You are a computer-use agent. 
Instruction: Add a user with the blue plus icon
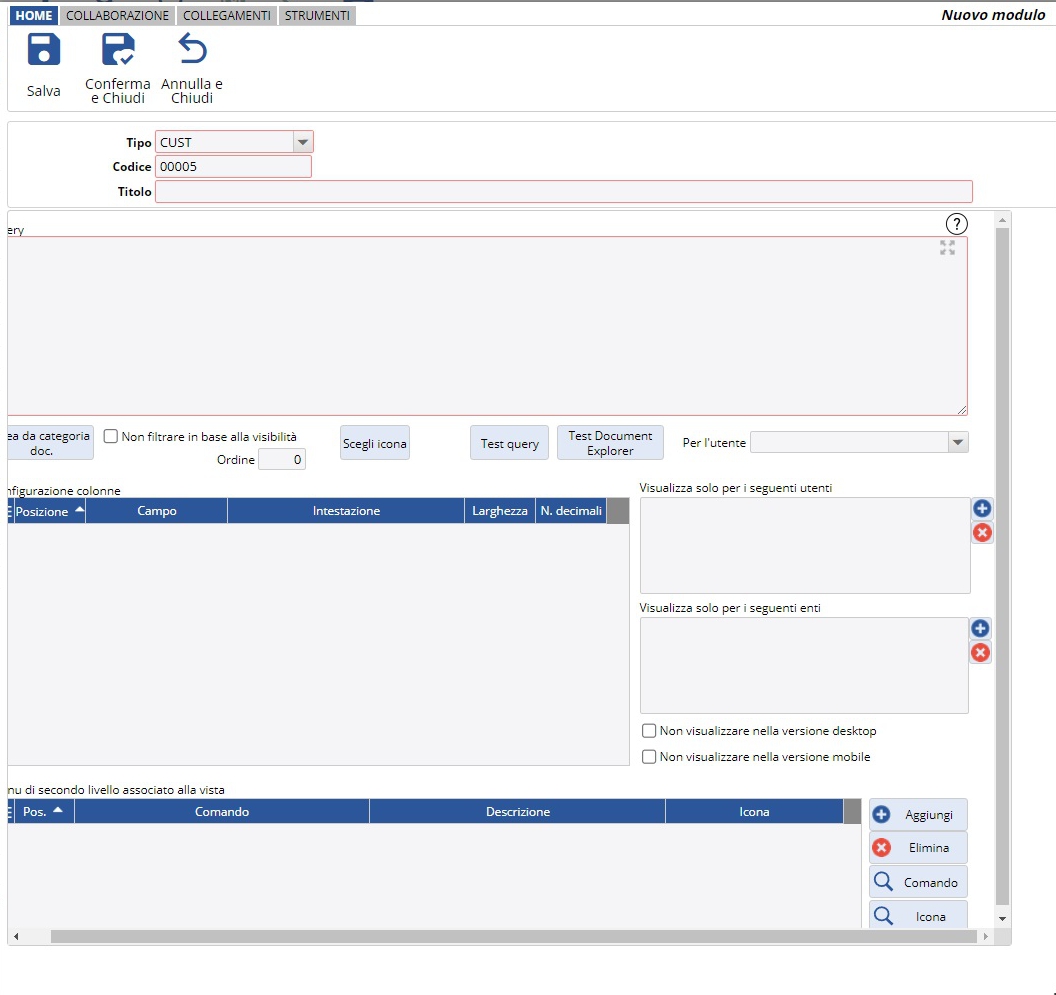coord(982,509)
